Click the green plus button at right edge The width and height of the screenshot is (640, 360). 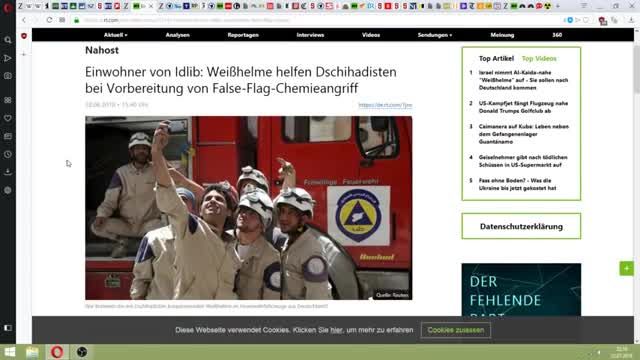[x=627, y=268]
